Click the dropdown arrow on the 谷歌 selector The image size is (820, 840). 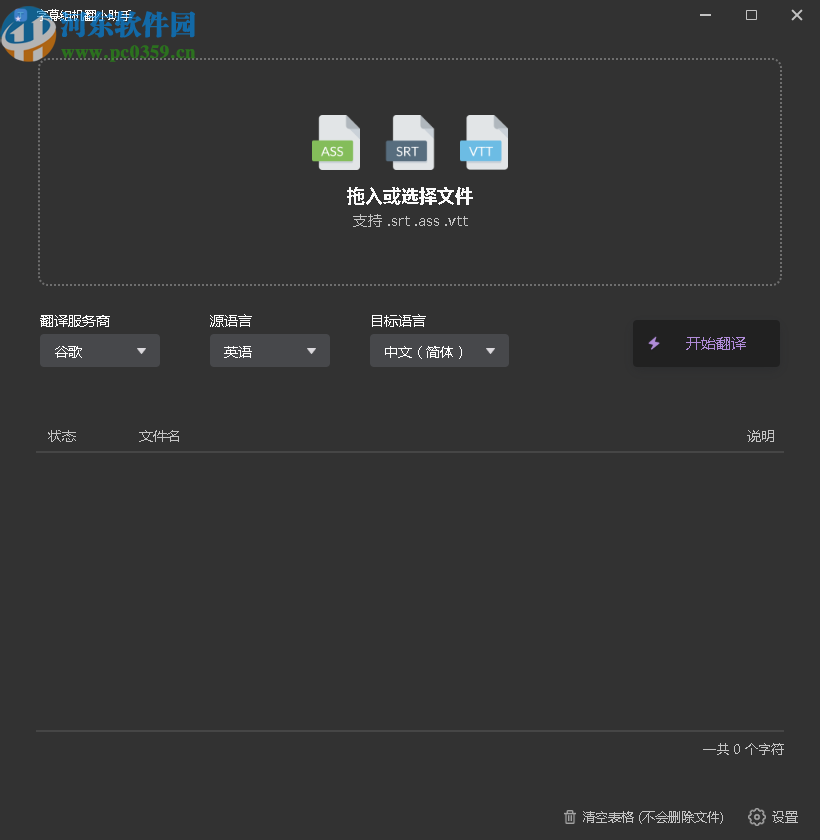coord(143,350)
